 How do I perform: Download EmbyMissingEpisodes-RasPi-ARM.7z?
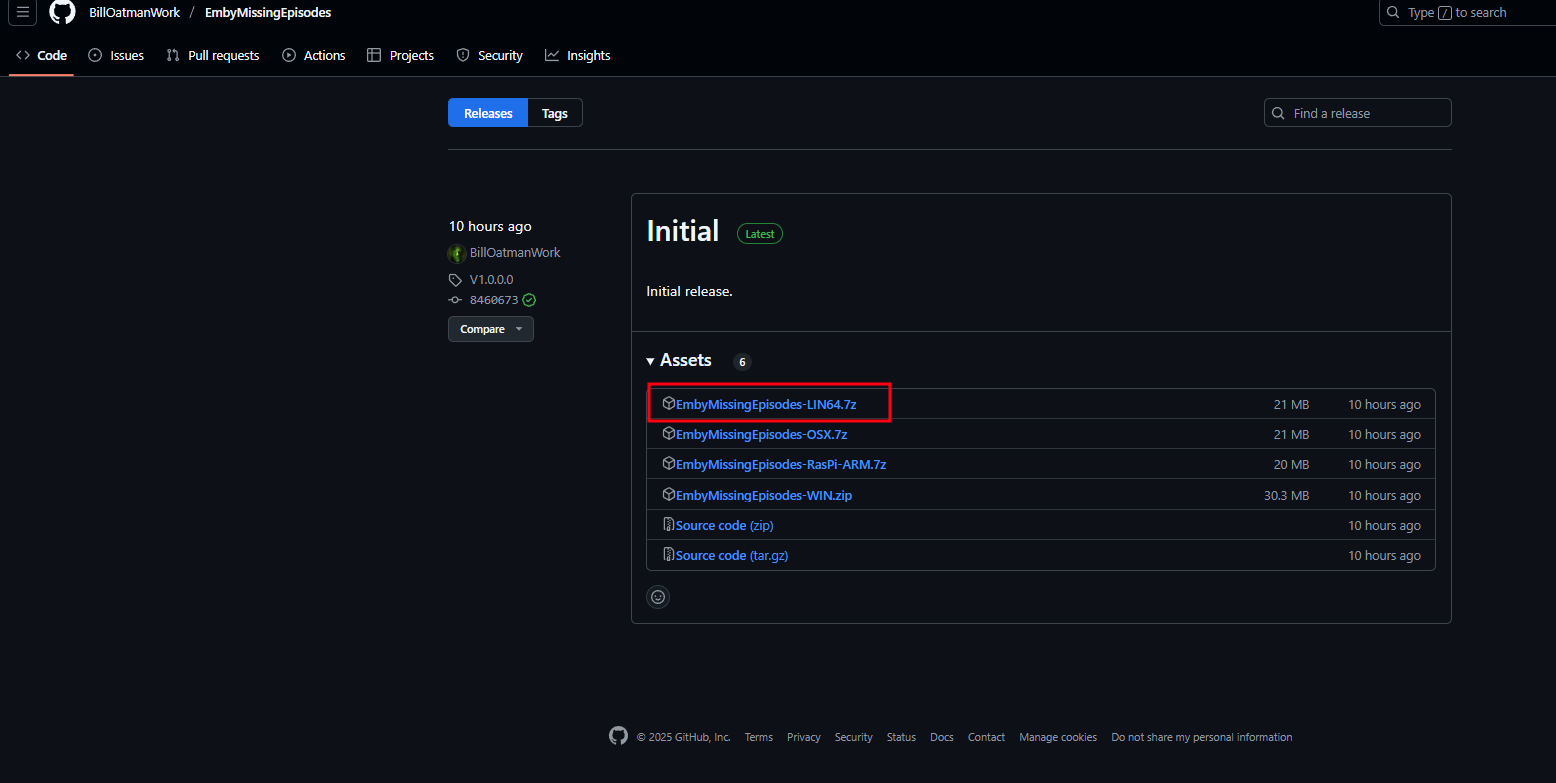coord(781,464)
